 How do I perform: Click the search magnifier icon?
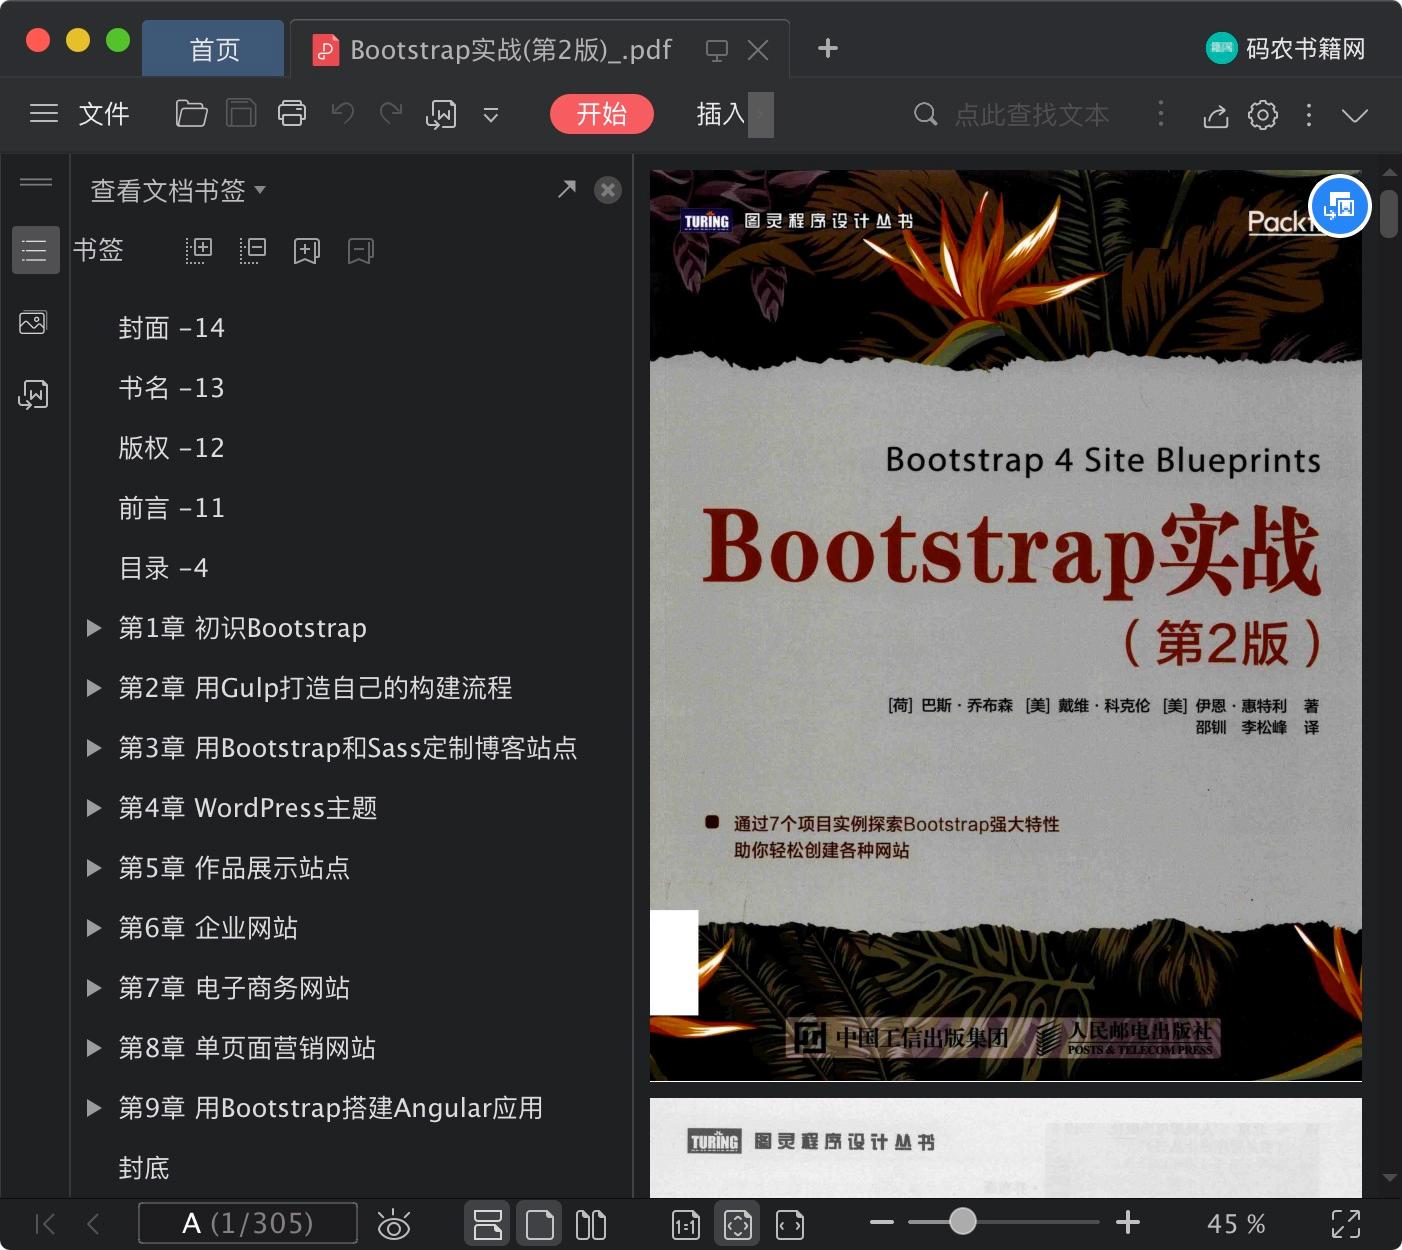click(926, 114)
